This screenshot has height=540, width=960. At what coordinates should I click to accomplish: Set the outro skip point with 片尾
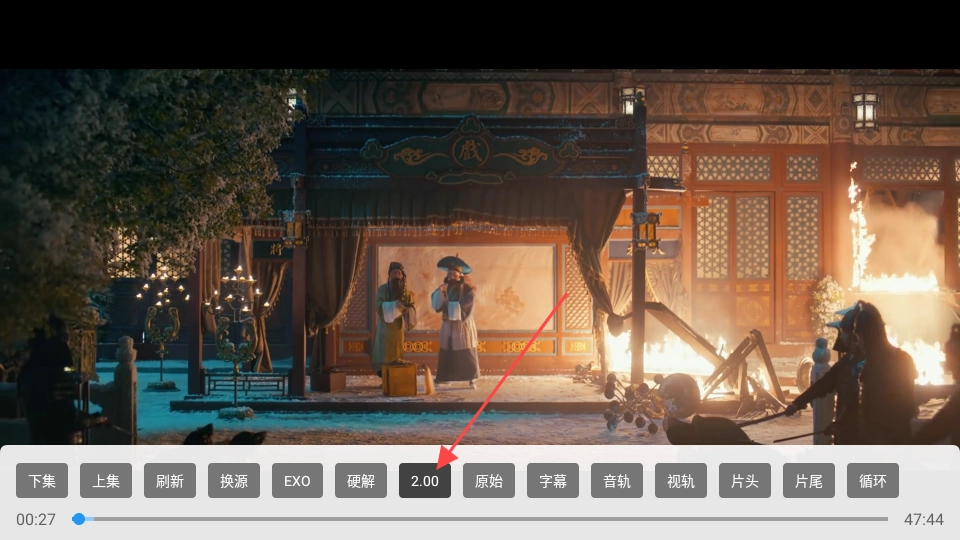(809, 481)
